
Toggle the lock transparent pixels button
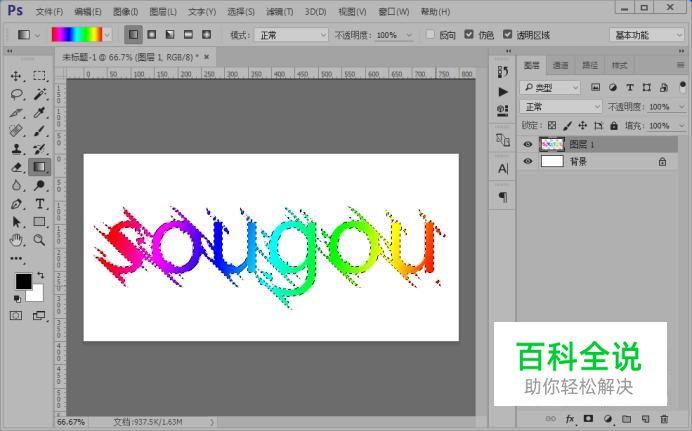click(x=552, y=126)
